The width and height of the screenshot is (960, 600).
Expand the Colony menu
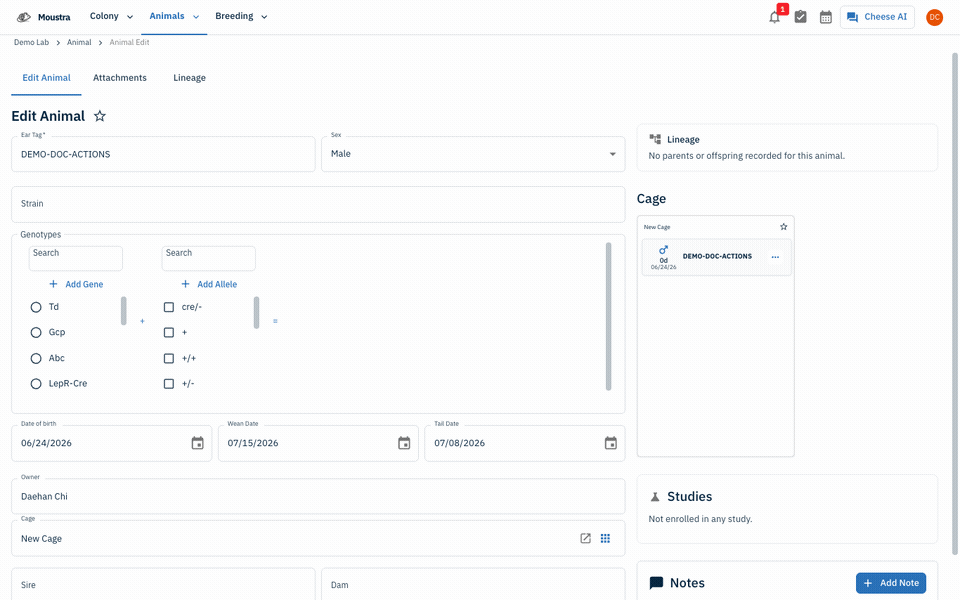111,17
